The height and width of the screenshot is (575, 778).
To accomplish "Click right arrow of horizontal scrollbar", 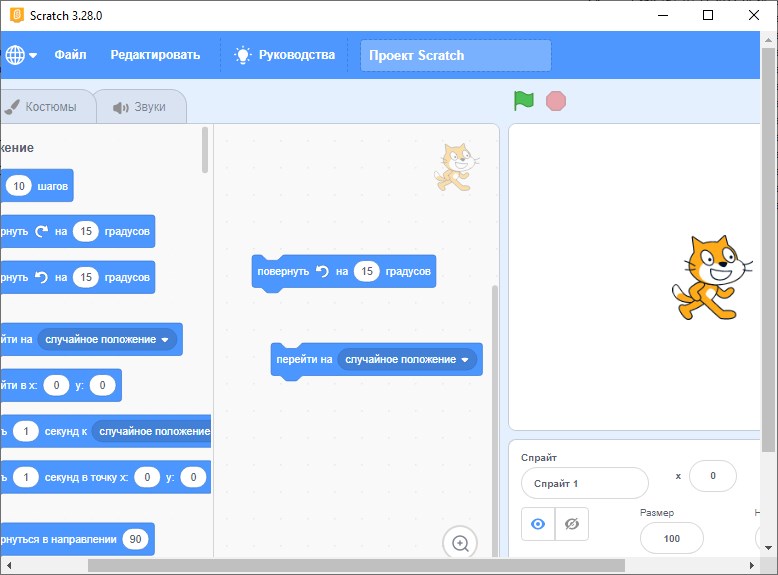I will 752,565.
